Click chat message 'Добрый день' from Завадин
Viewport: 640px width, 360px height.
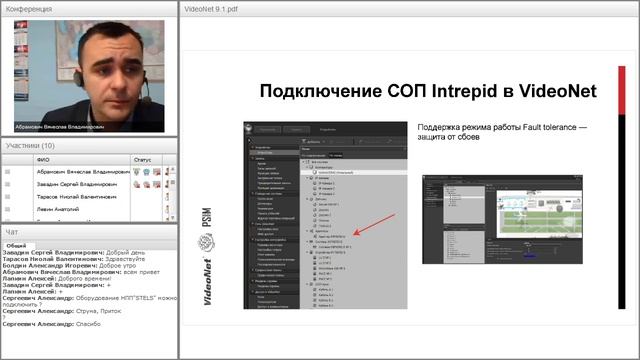125,253
